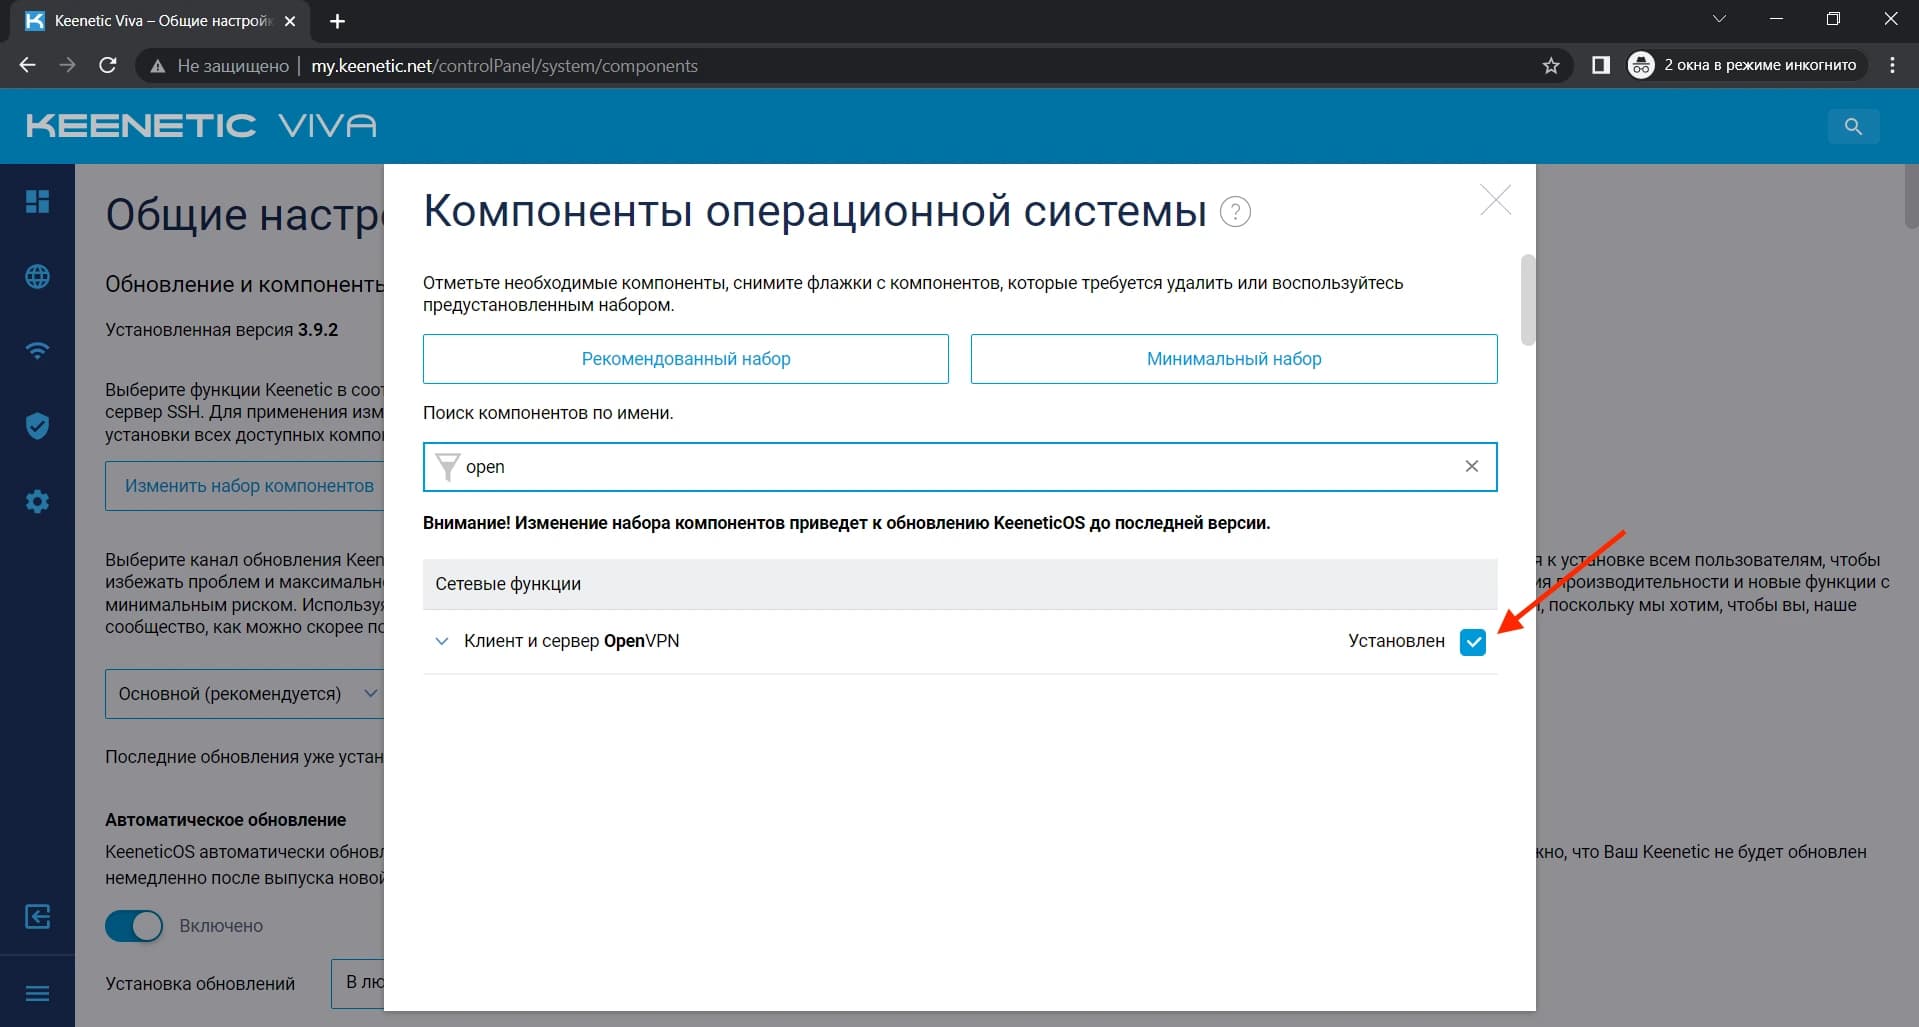Open the search icon in the header

[1853, 126]
